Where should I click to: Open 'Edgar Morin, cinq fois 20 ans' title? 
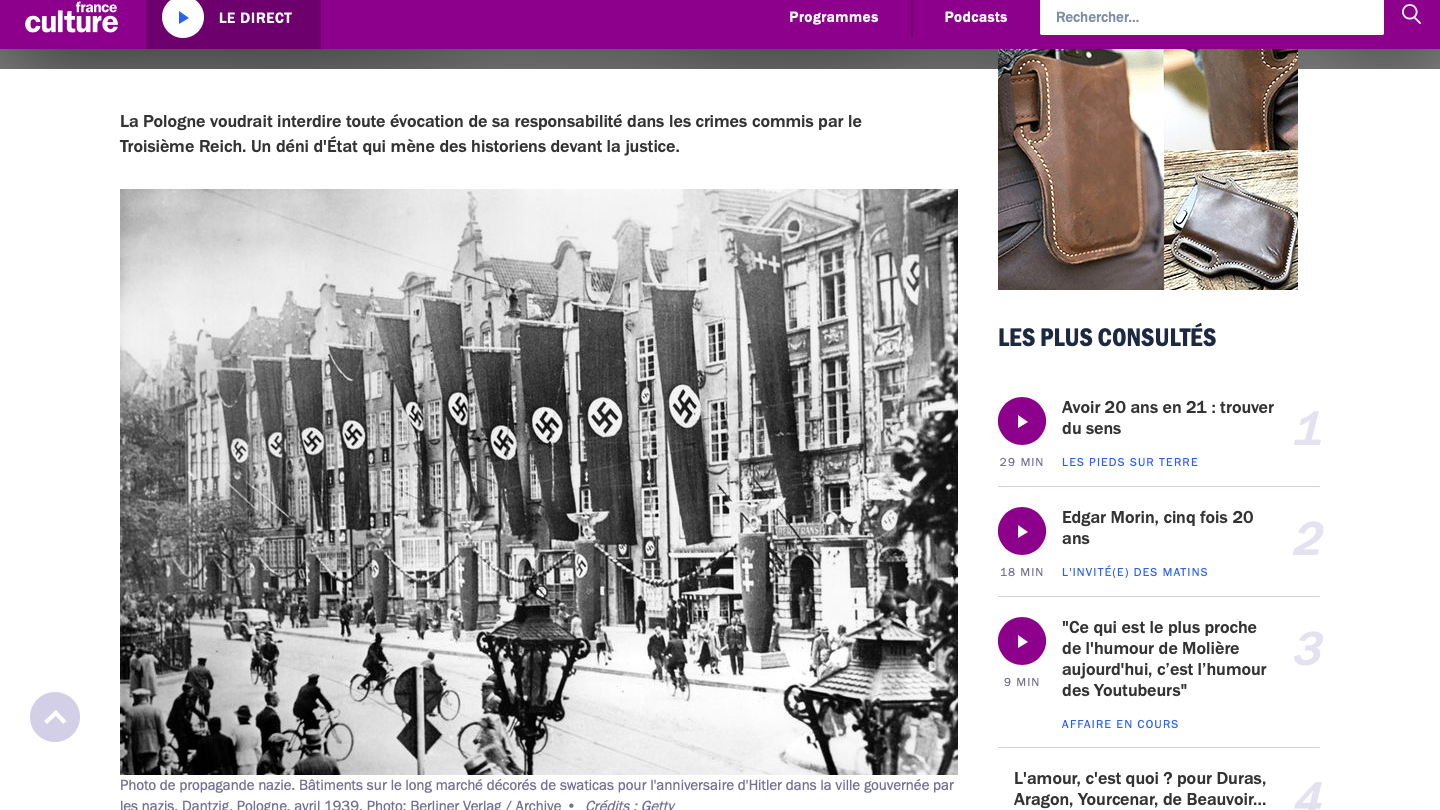[x=1157, y=528]
